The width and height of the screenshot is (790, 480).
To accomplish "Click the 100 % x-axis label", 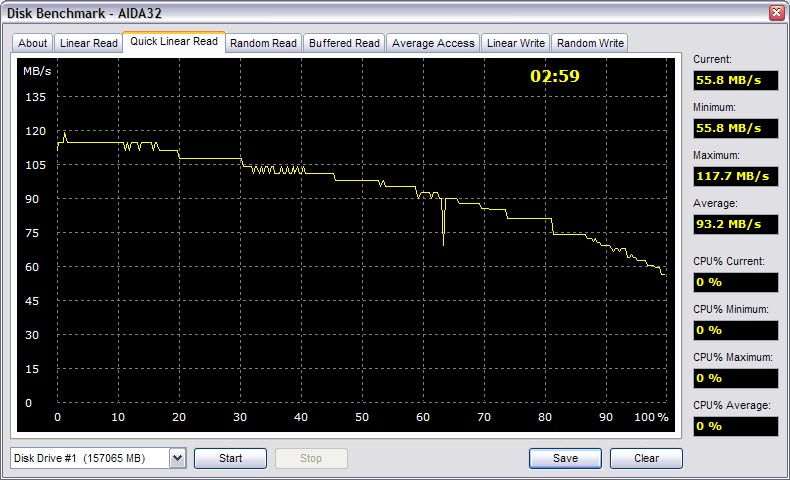I will click(x=651, y=417).
